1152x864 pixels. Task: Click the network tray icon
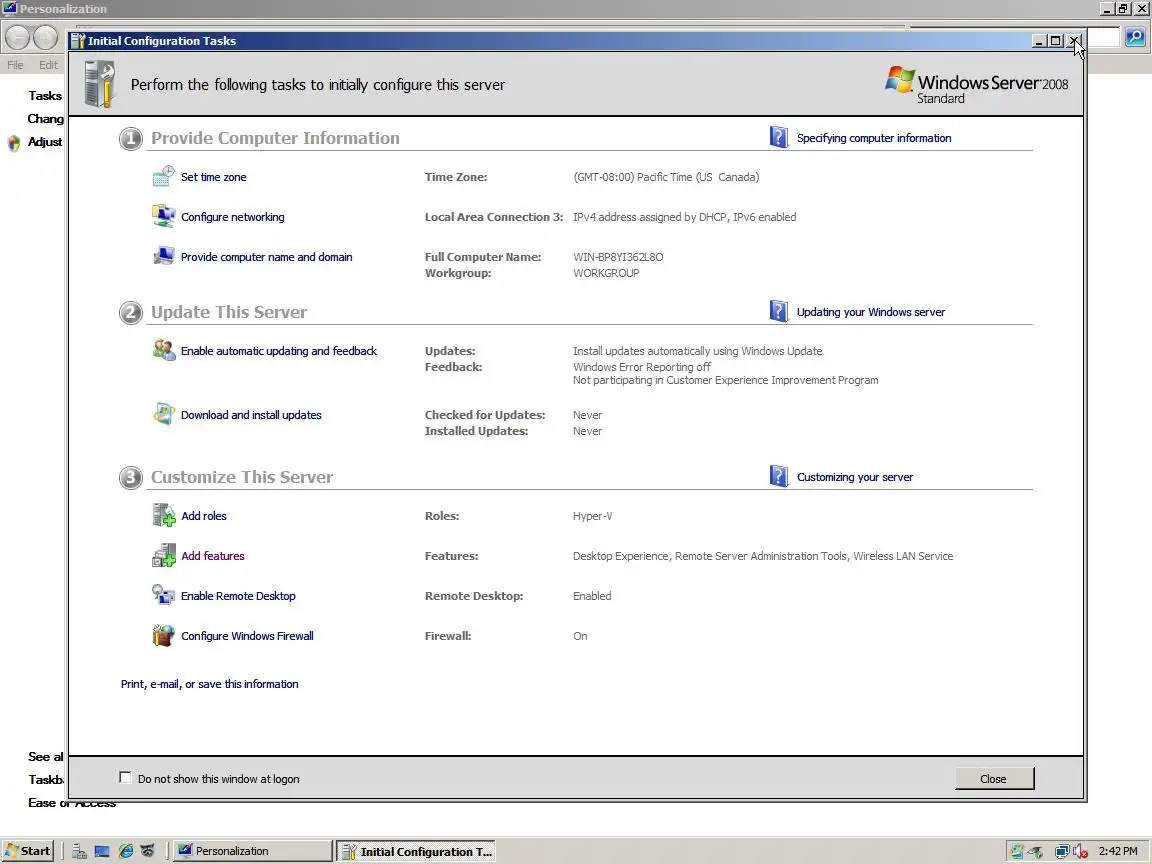[1062, 852]
